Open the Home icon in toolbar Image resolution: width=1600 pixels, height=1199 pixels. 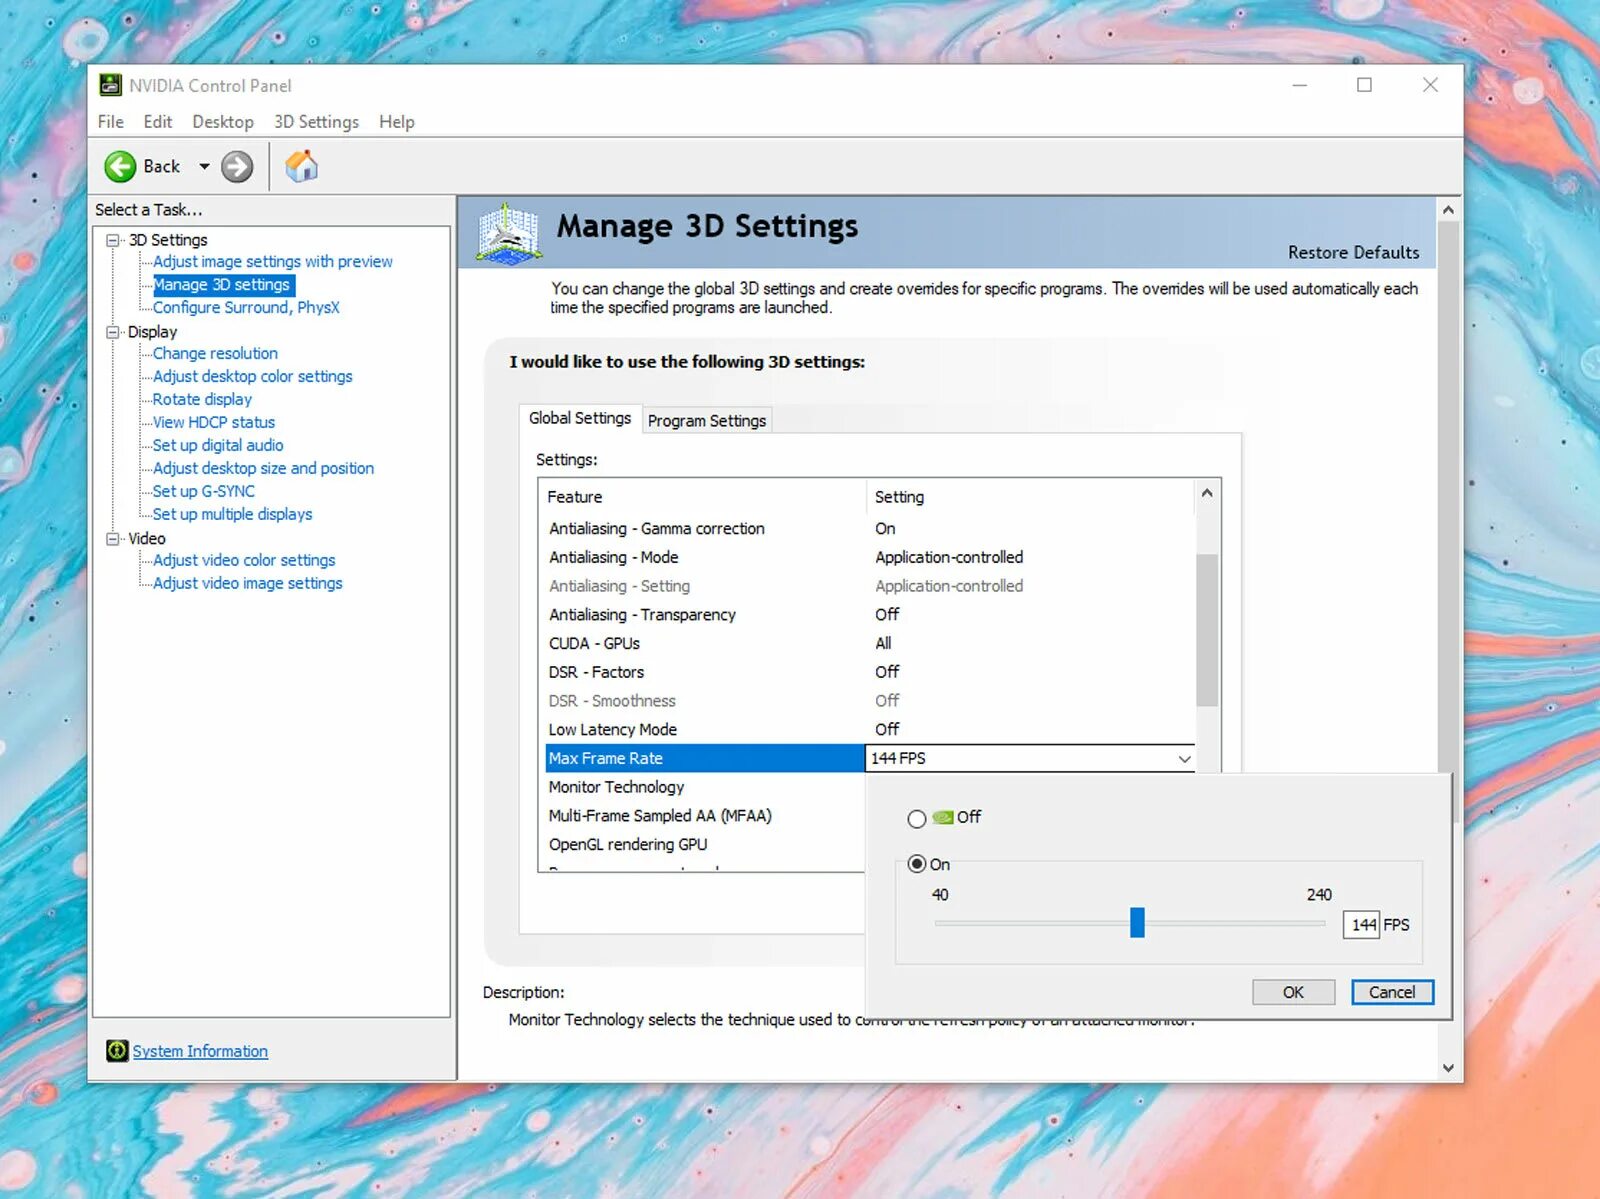click(301, 166)
